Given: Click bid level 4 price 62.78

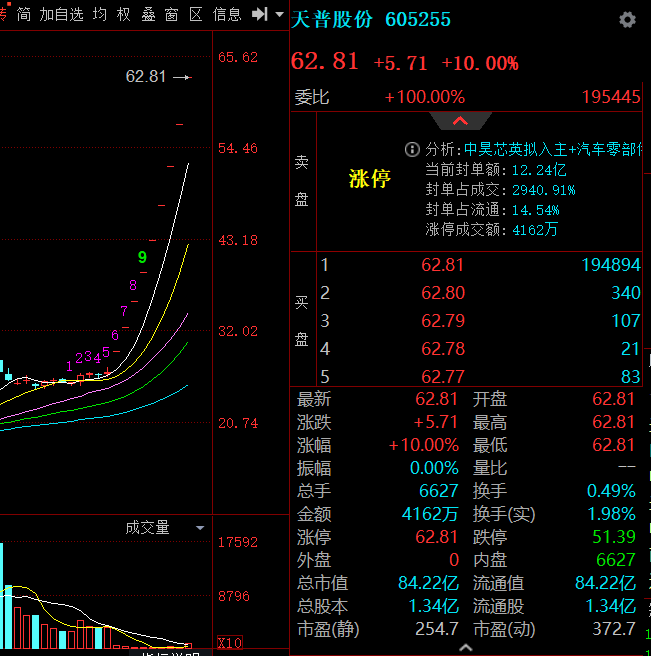Looking at the screenshot, I should click(443, 349).
